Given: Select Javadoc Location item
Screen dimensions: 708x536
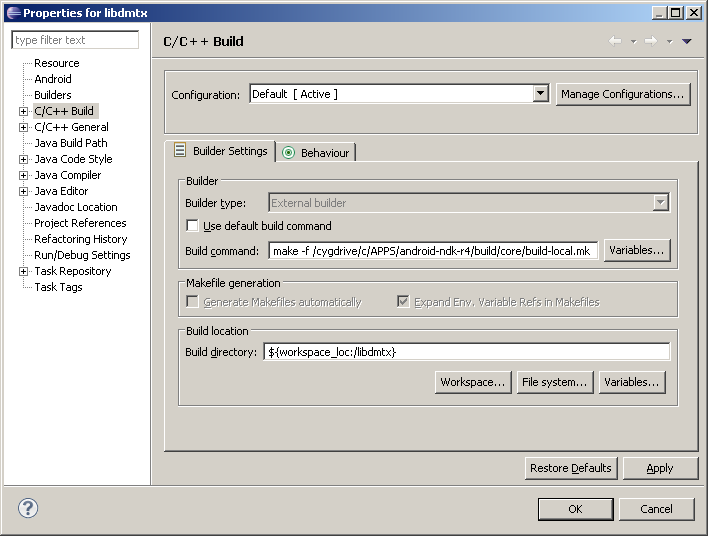Looking at the screenshot, I should click(x=76, y=207).
